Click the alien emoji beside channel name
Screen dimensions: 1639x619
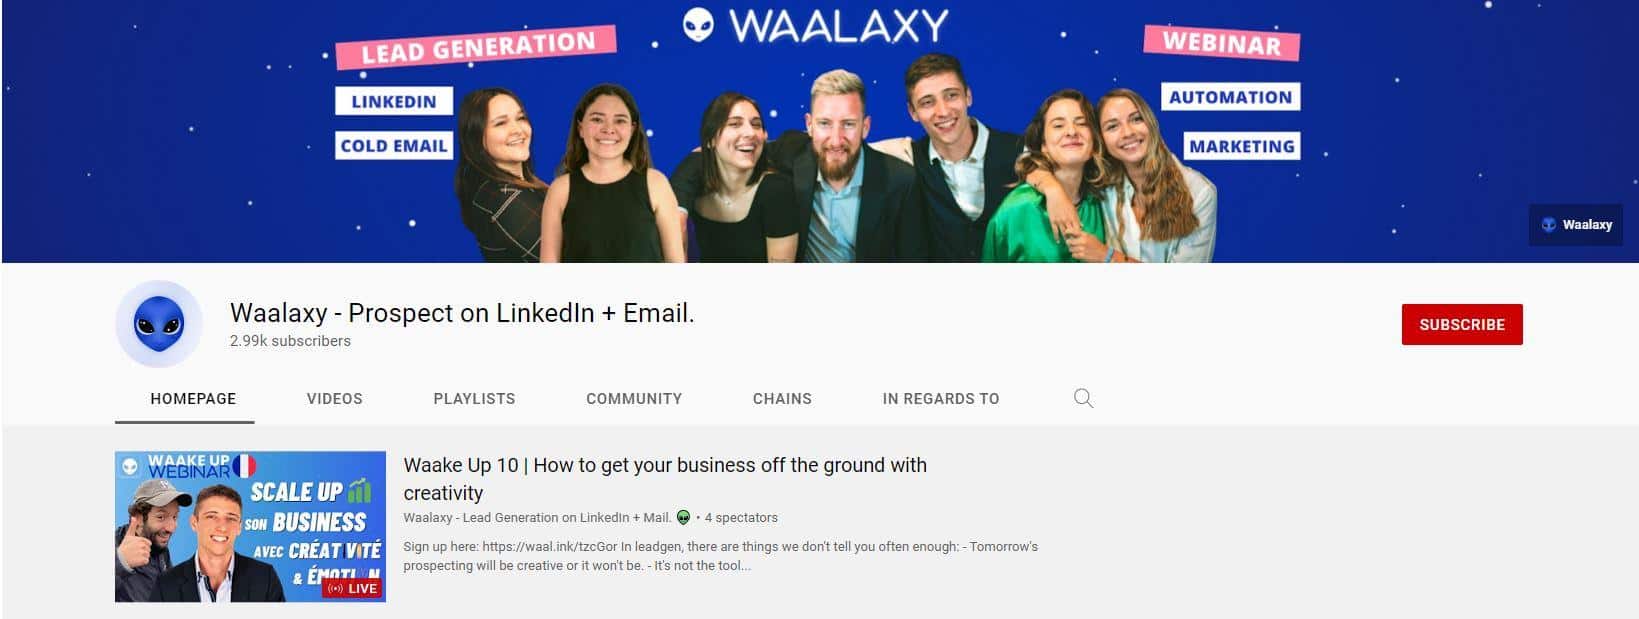(x=683, y=517)
